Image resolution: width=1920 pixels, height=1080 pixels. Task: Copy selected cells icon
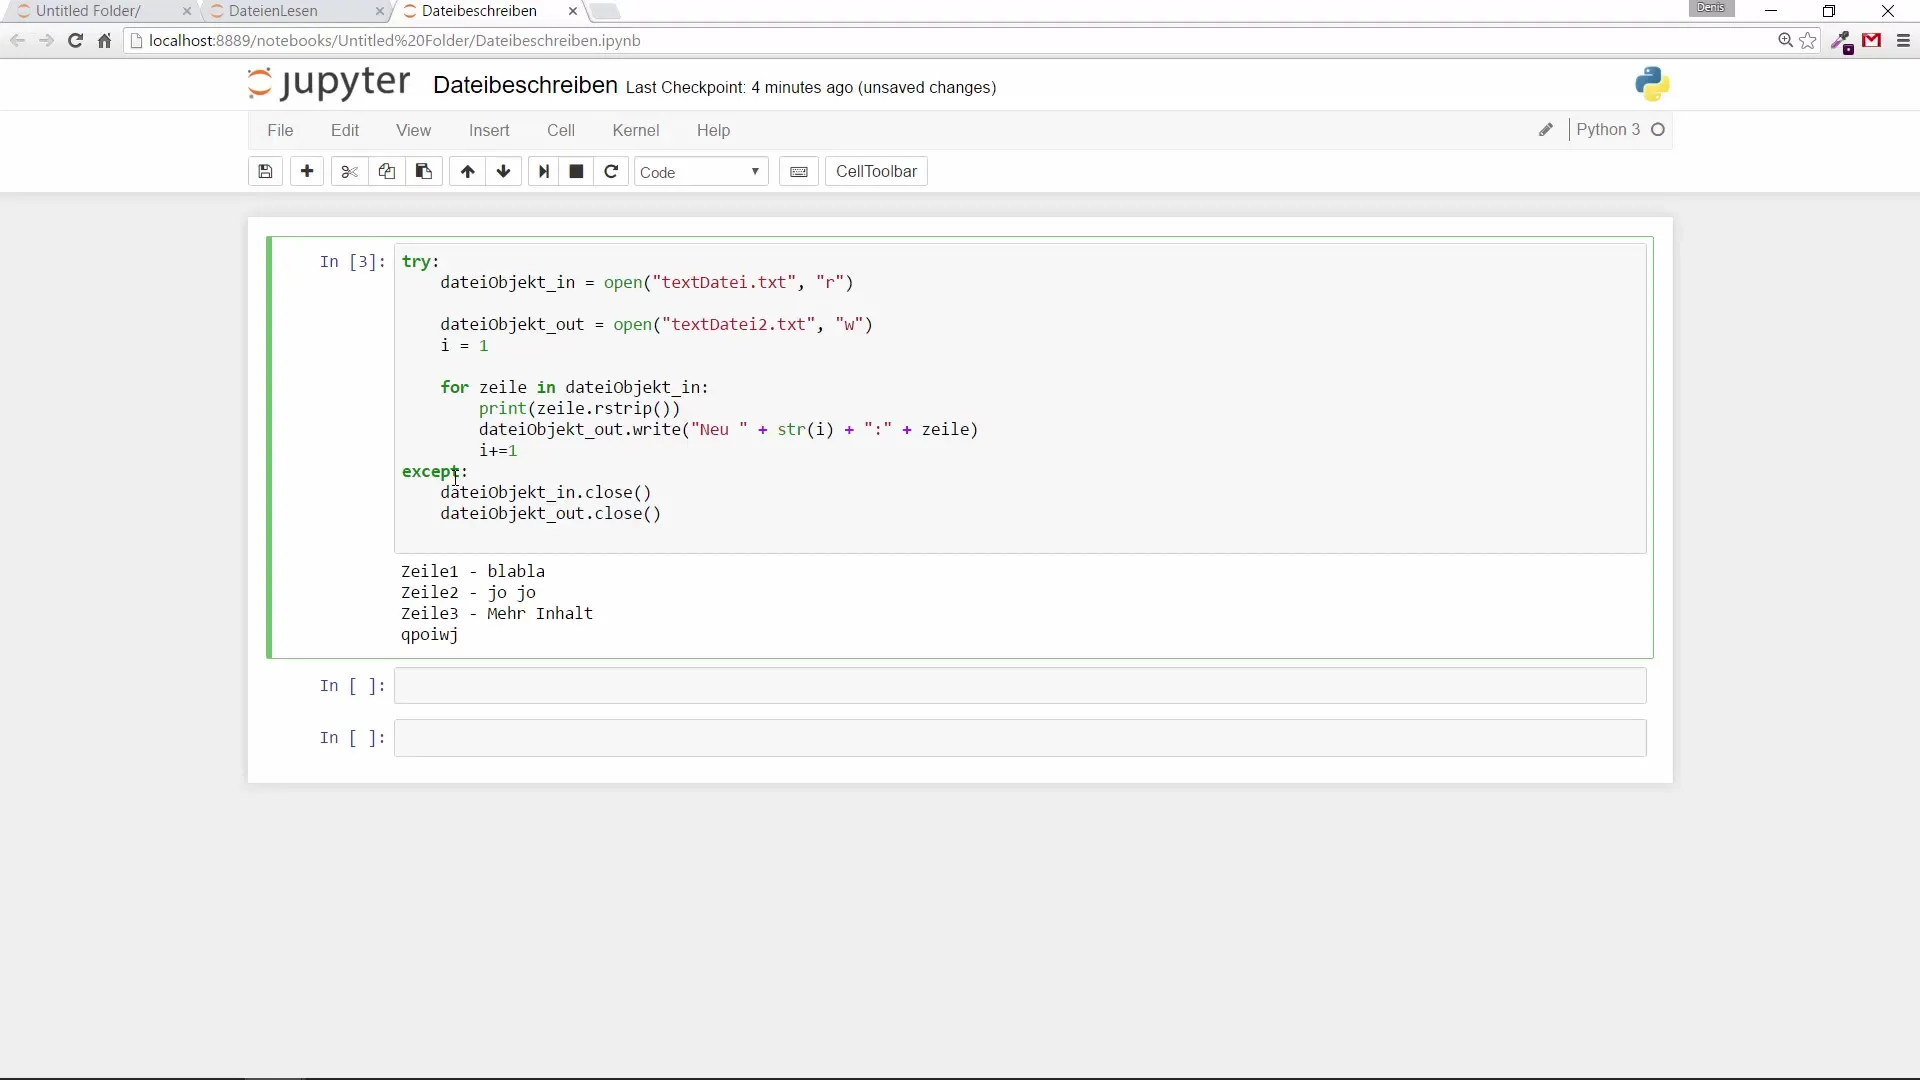pyautogui.click(x=386, y=172)
